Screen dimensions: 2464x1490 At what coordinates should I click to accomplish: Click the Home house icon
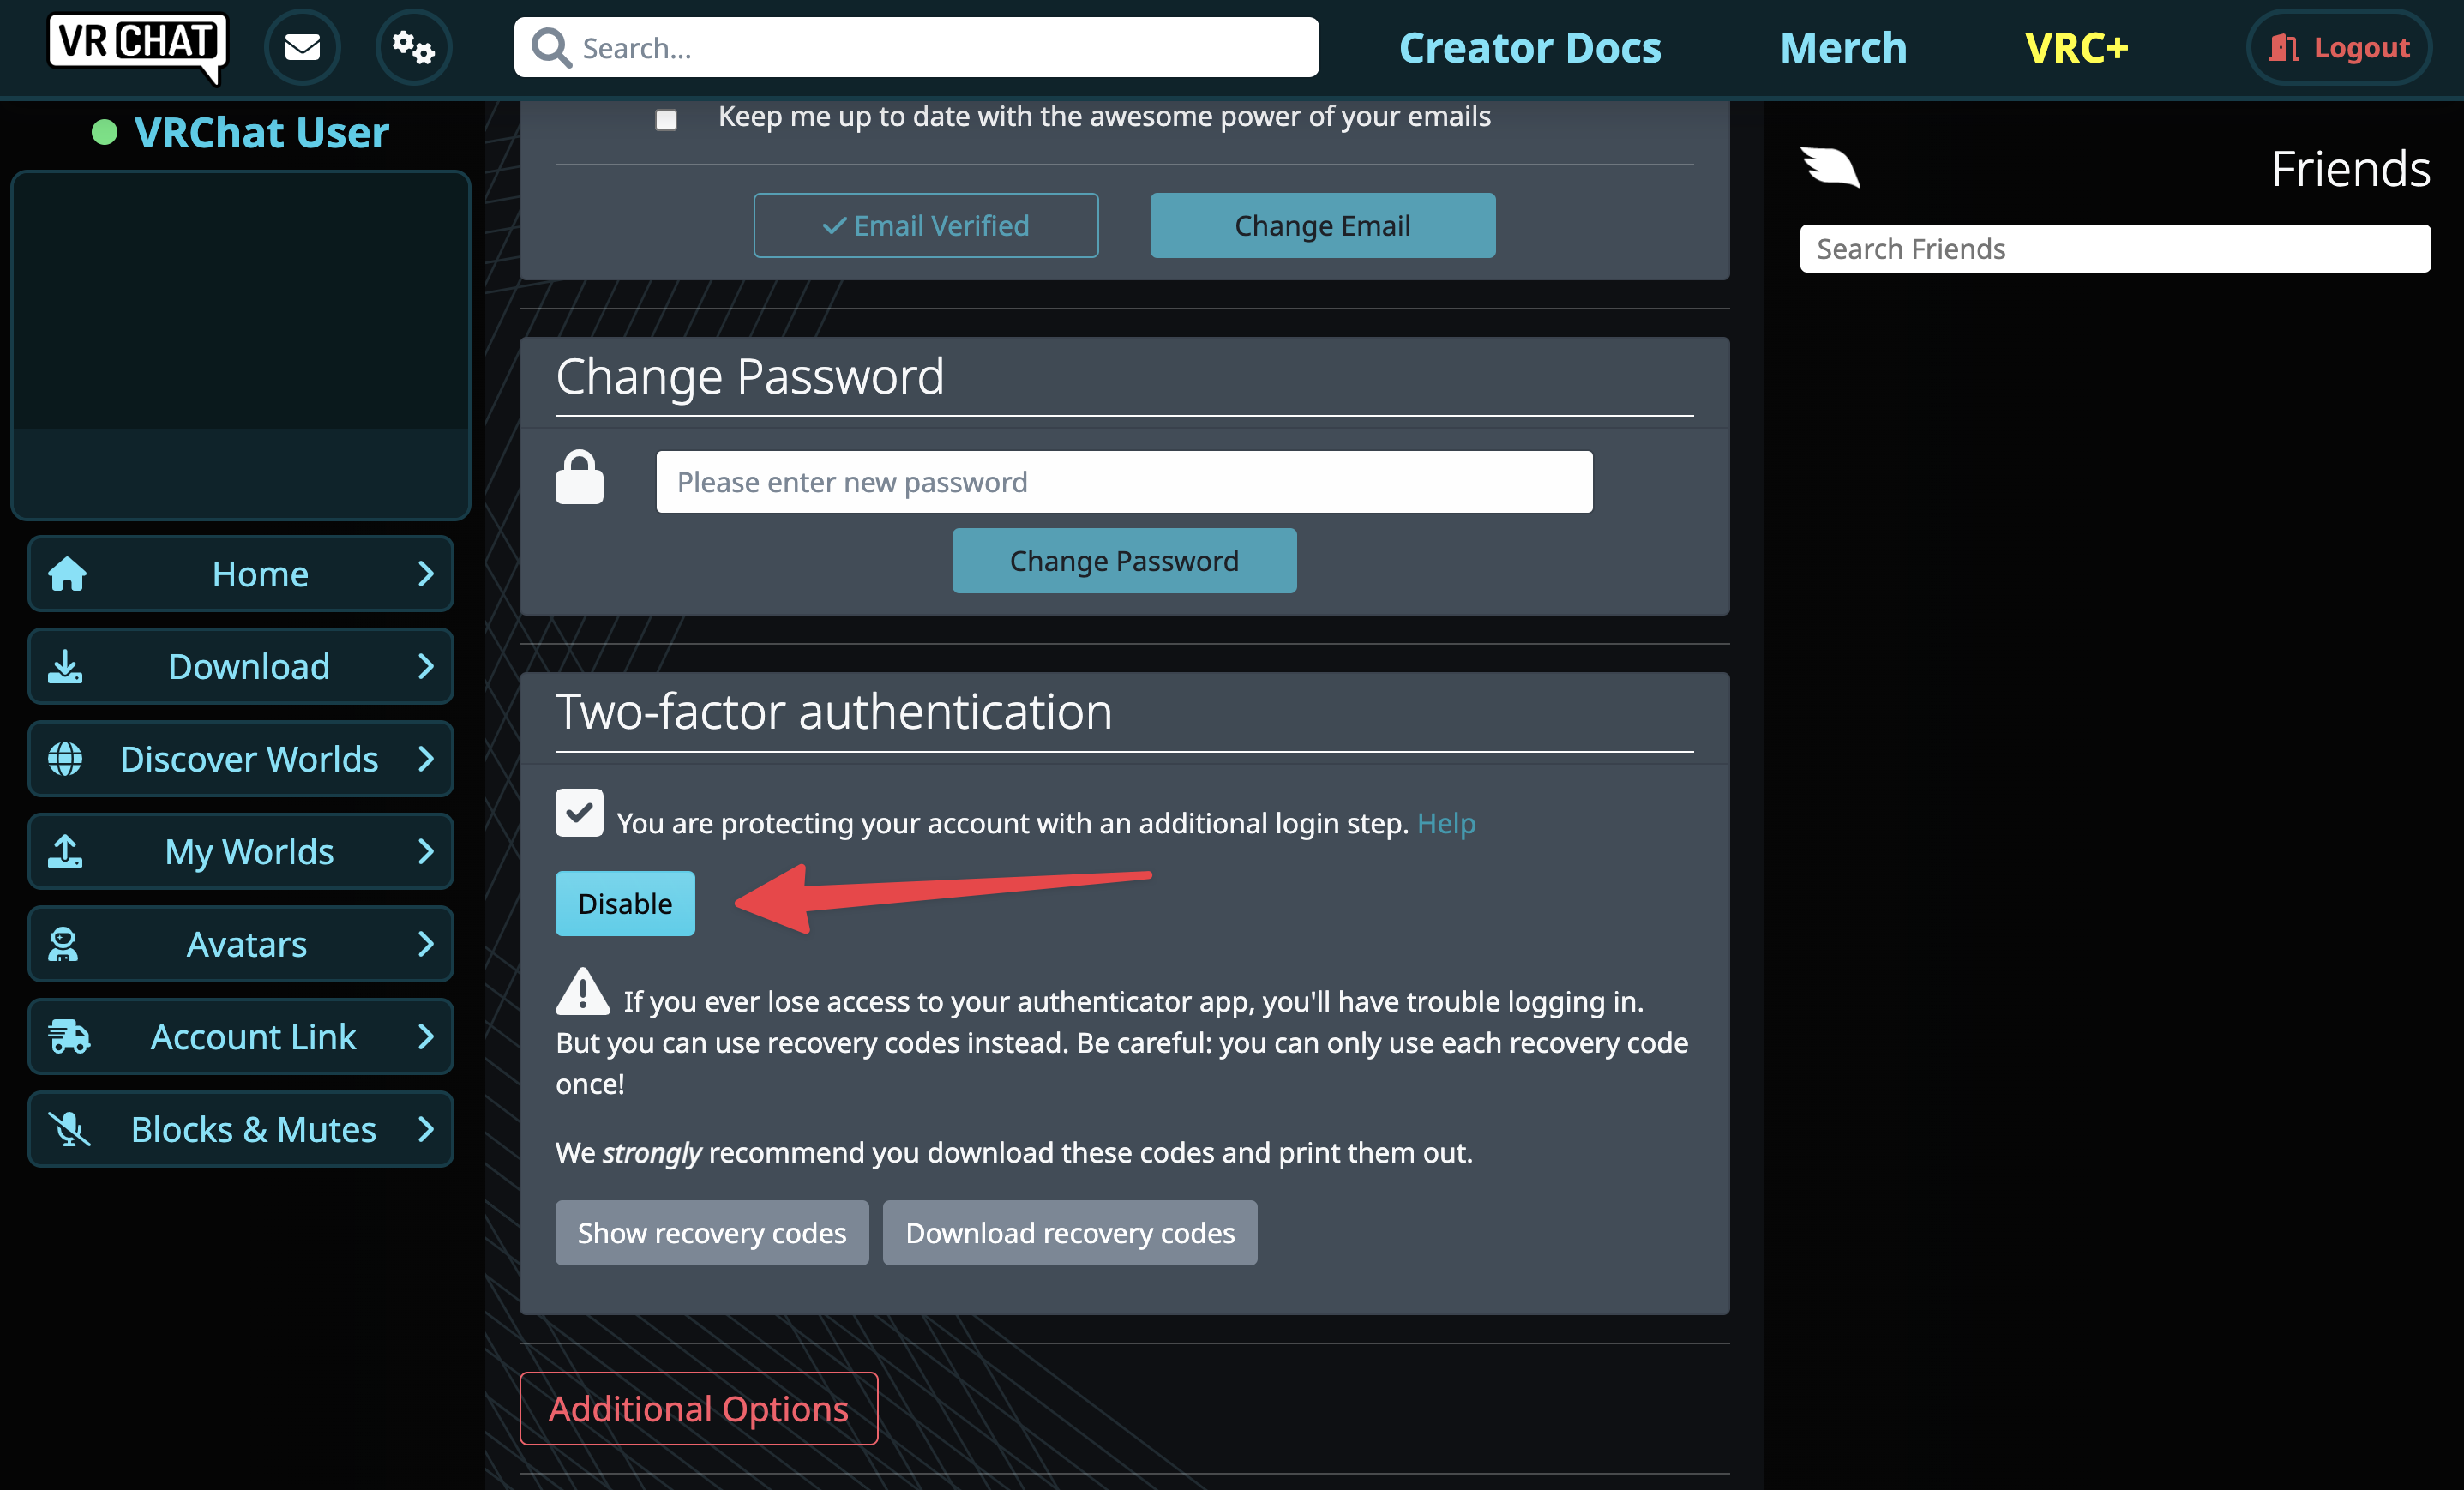click(67, 574)
